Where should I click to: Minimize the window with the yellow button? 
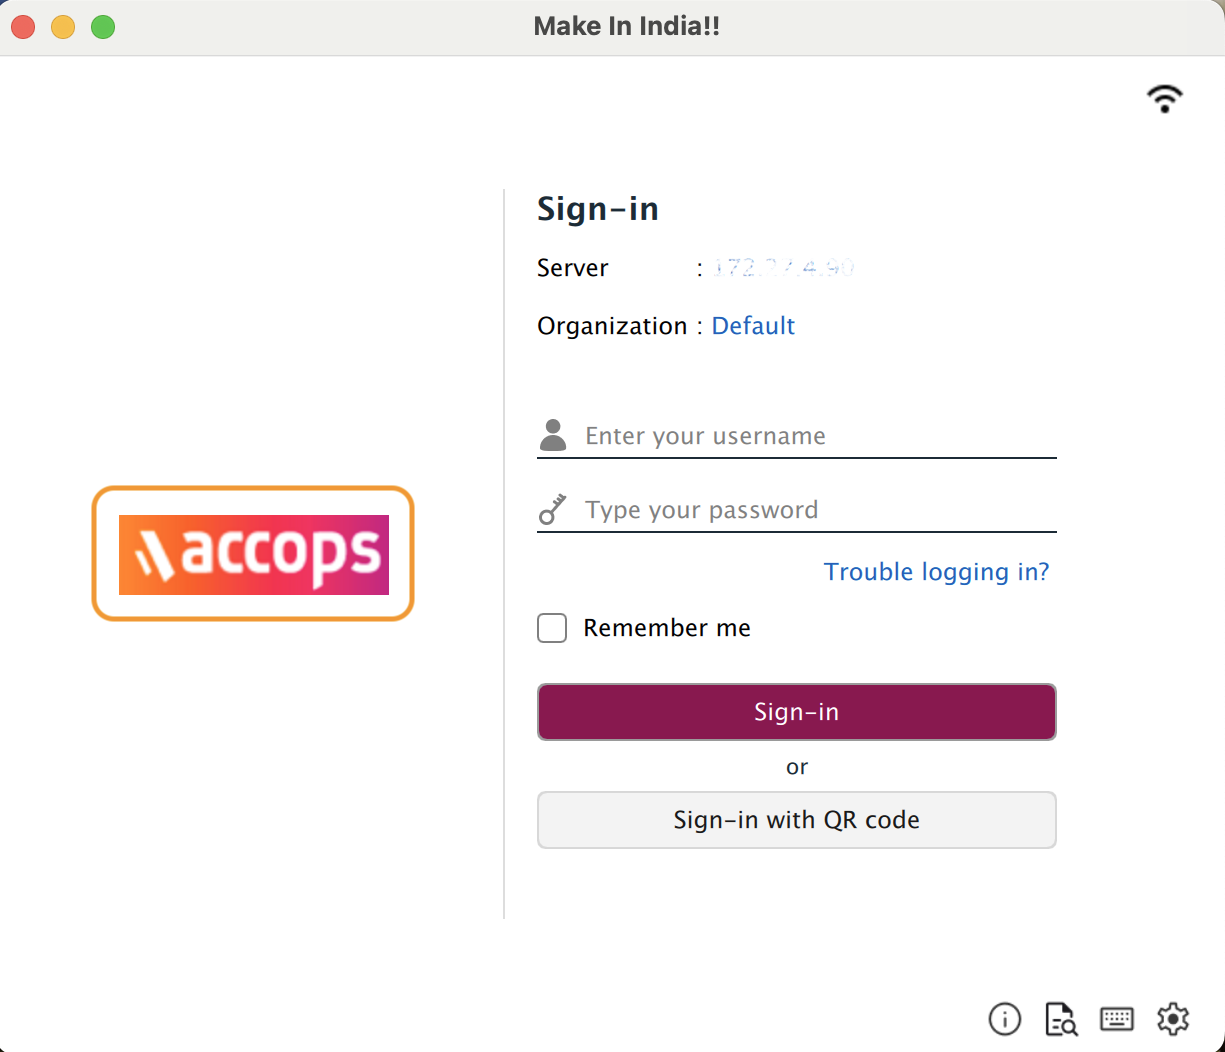coord(63,27)
